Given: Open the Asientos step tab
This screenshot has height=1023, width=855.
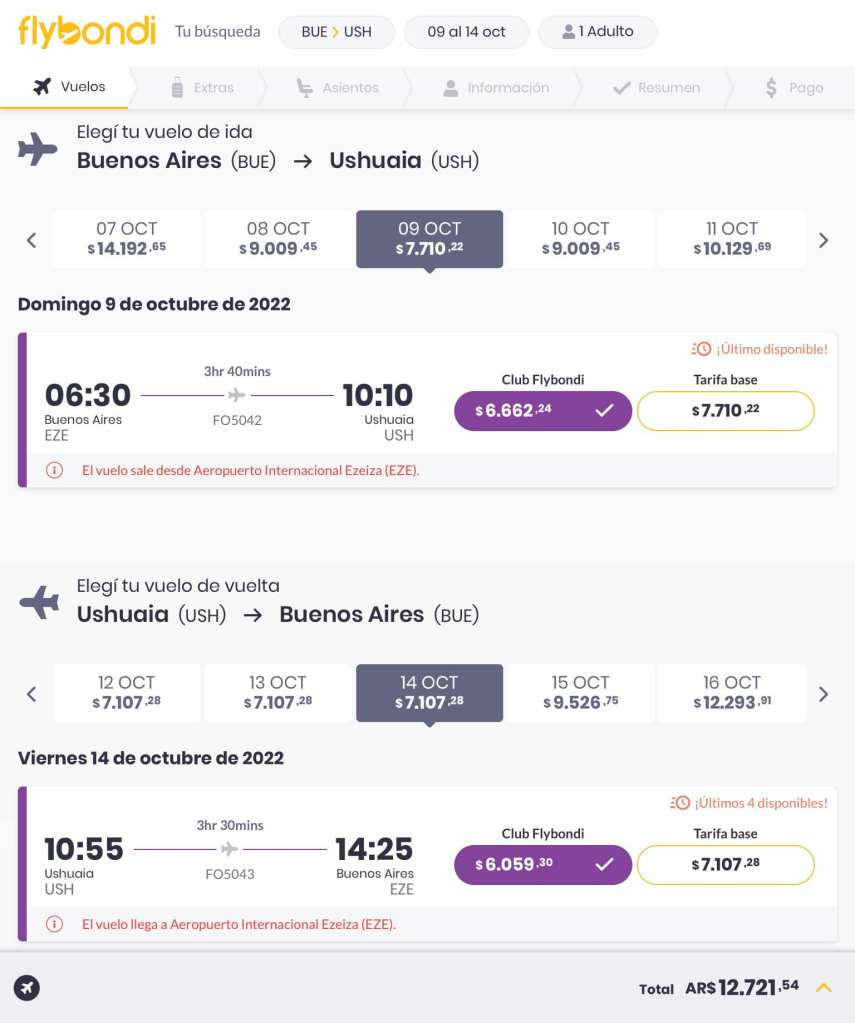Looking at the screenshot, I should tap(338, 88).
